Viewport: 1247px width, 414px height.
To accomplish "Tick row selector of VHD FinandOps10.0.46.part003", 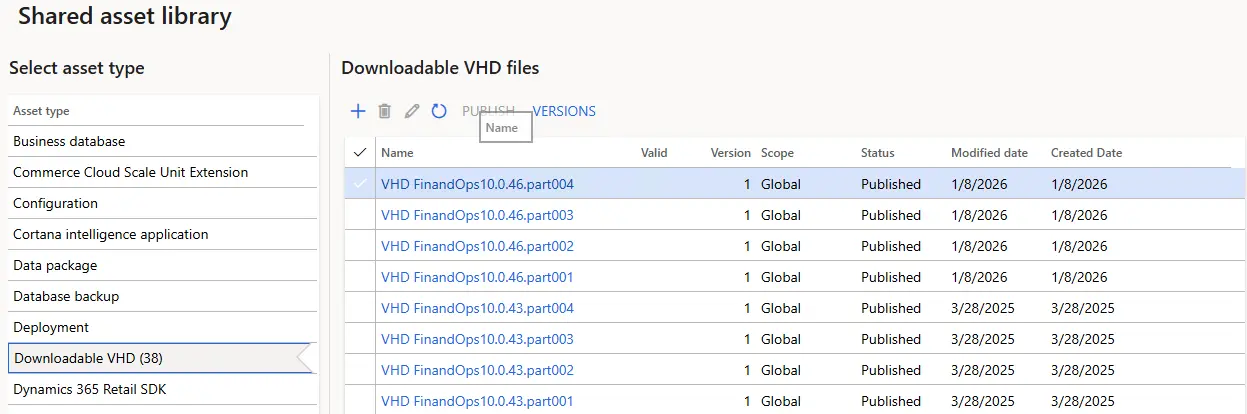I will [x=360, y=215].
